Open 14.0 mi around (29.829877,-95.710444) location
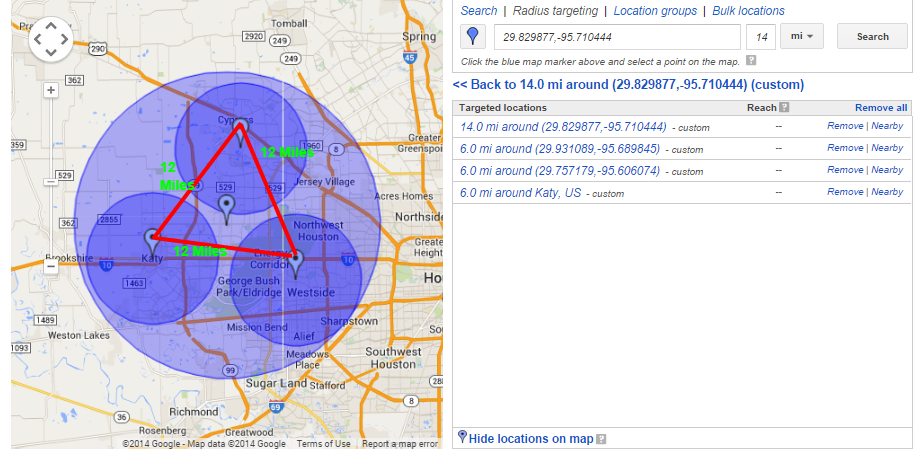The image size is (922, 452). (563, 126)
